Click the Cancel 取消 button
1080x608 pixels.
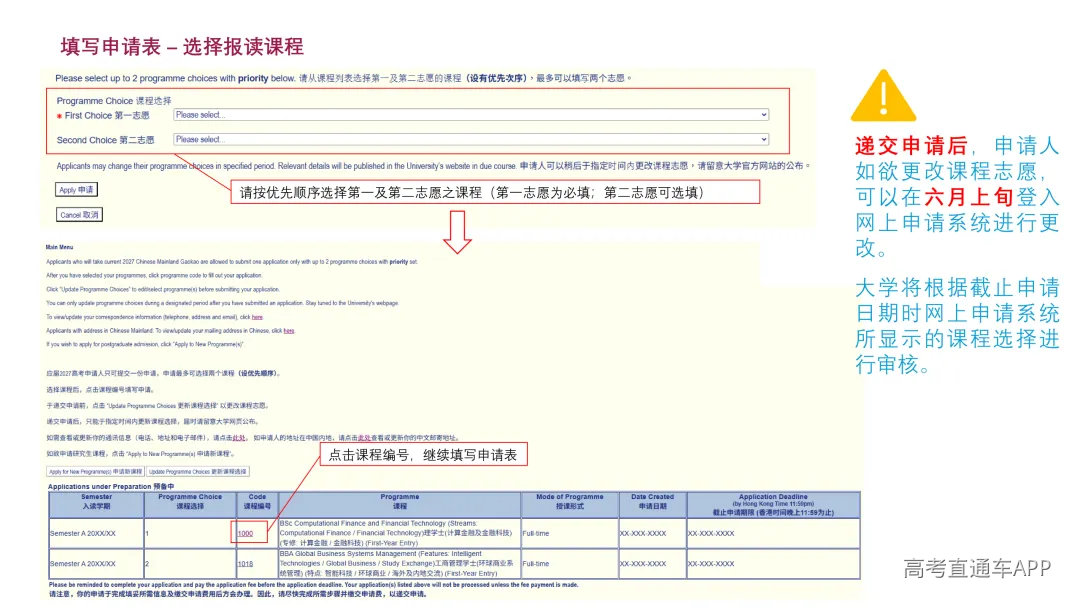tap(79, 215)
